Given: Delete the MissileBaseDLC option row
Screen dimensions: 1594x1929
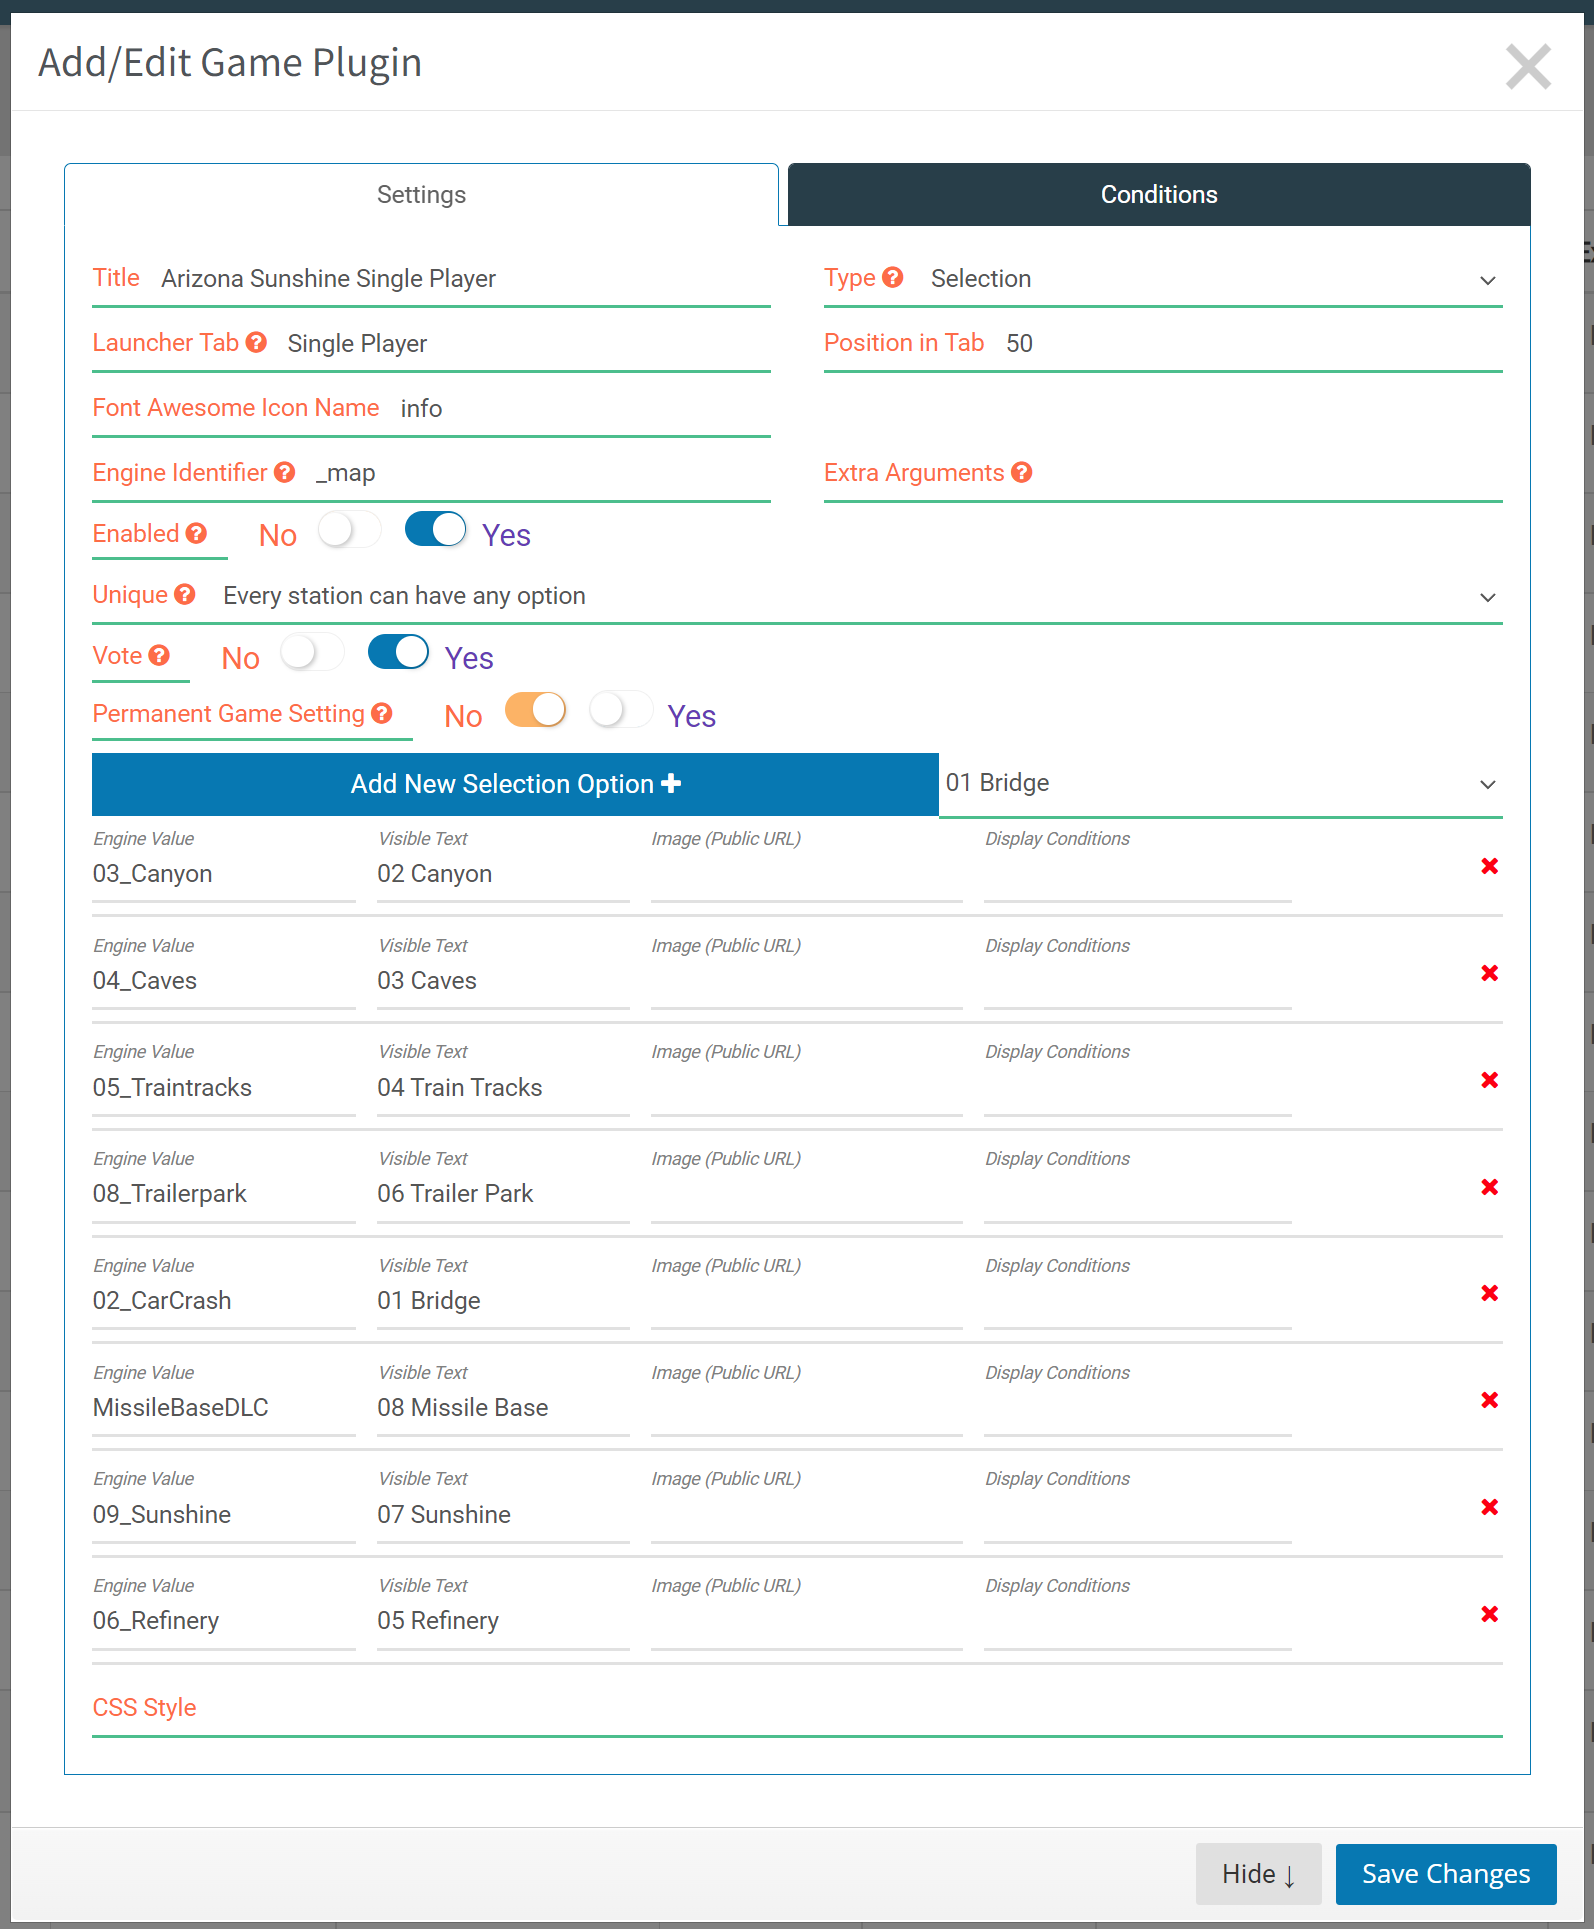Looking at the screenshot, I should 1489,1400.
